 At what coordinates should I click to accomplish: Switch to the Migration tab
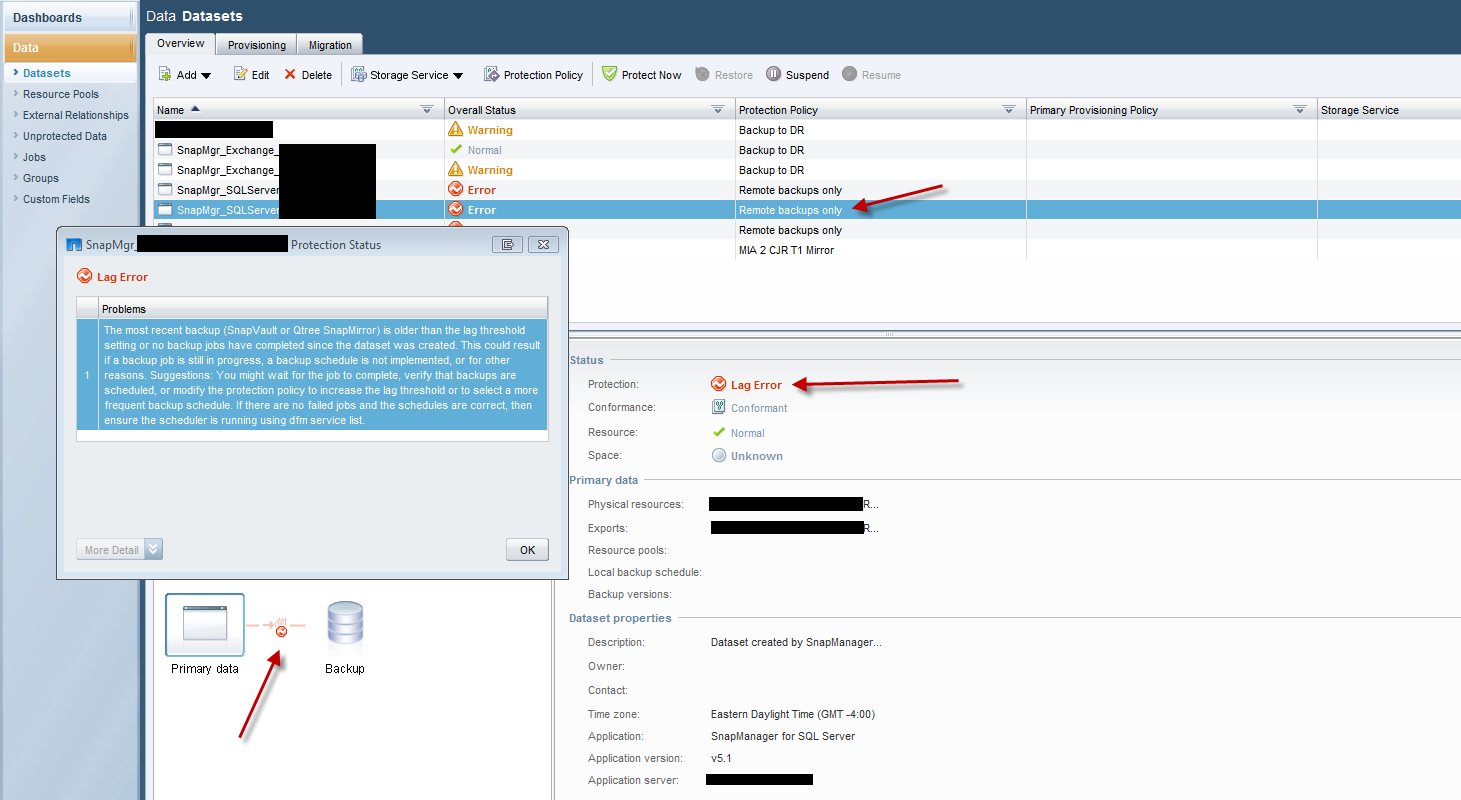pos(330,45)
